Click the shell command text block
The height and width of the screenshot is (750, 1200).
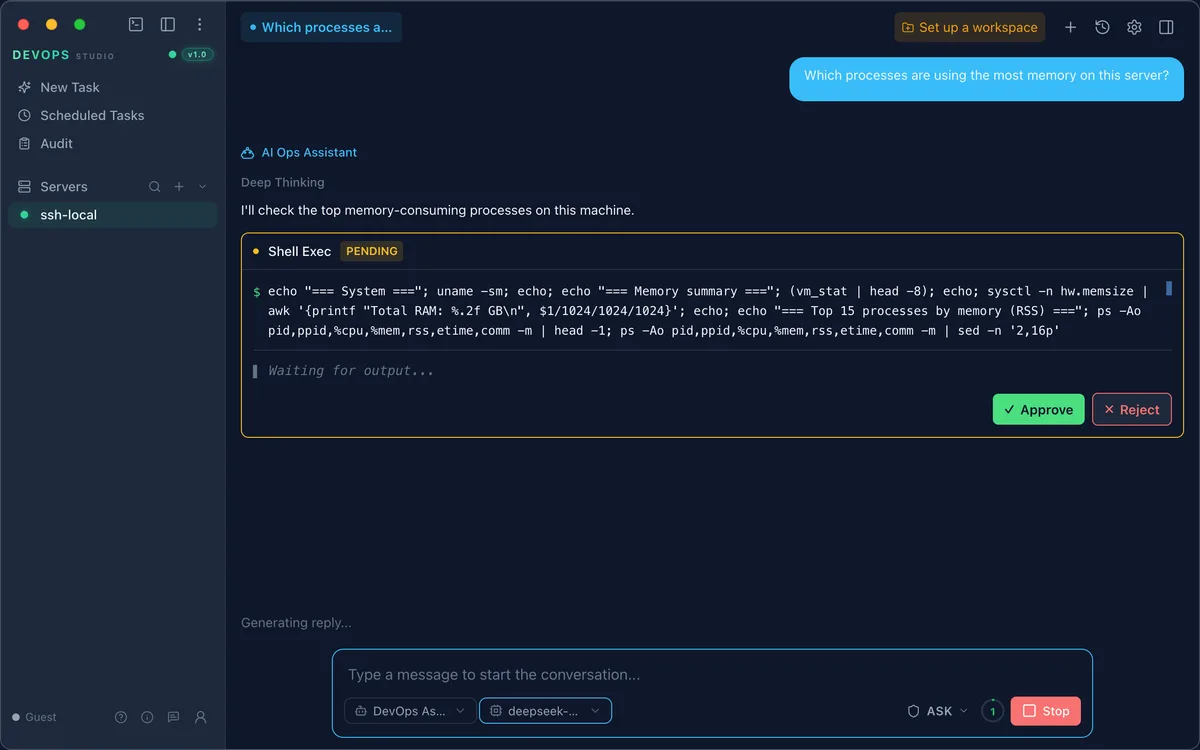[708, 311]
